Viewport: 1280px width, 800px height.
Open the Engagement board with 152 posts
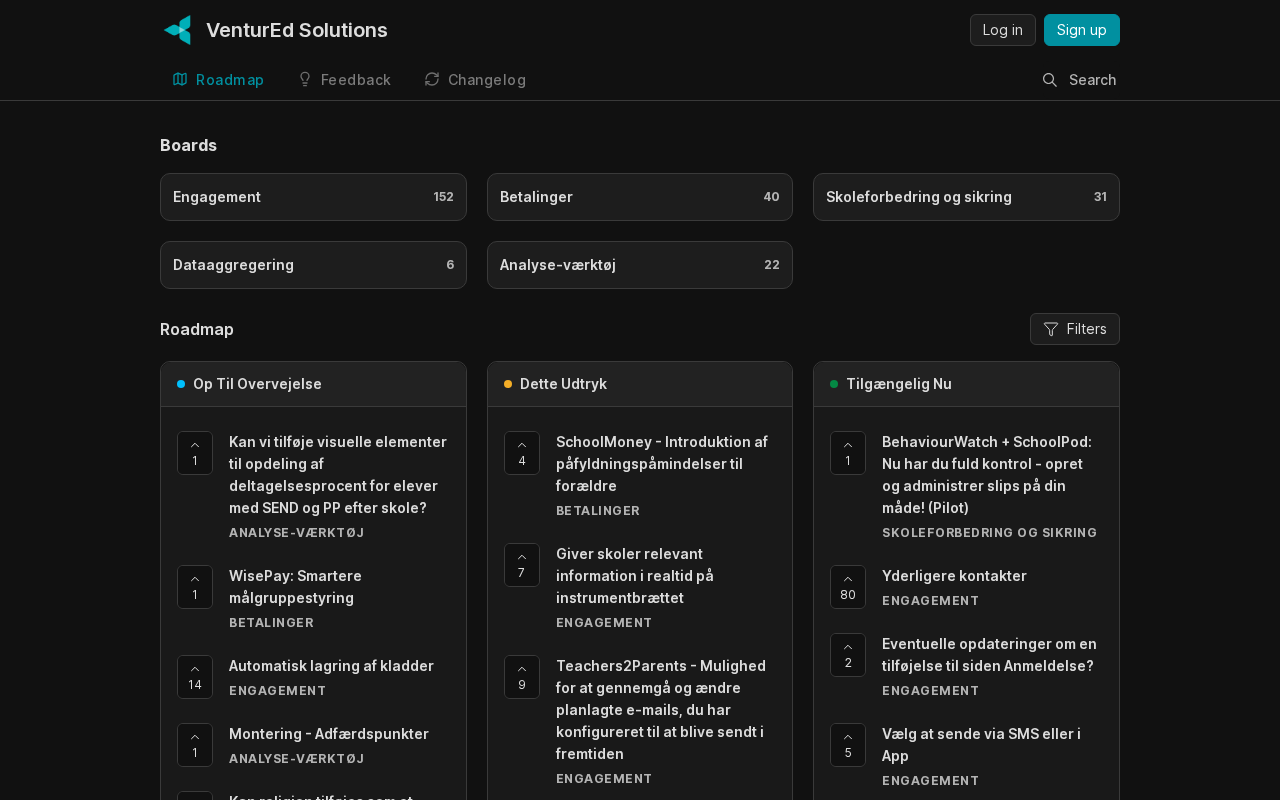click(x=313, y=197)
